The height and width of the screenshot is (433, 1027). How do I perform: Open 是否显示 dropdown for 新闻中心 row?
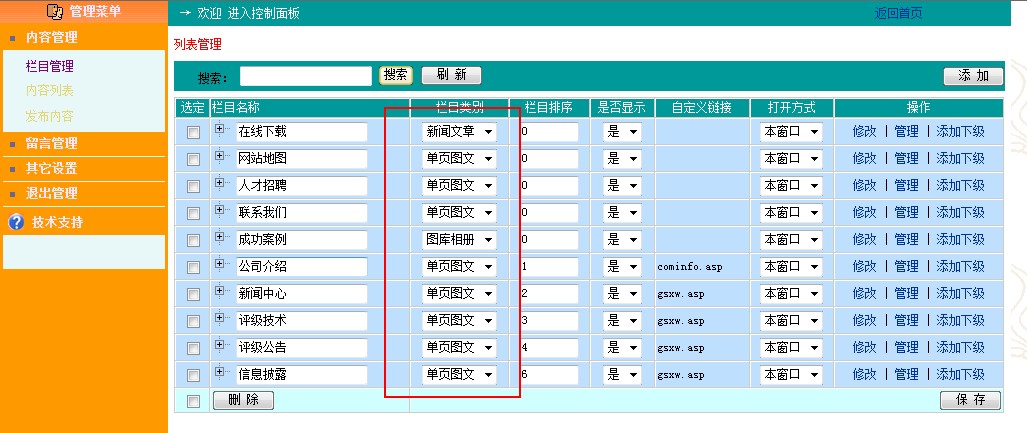622,293
